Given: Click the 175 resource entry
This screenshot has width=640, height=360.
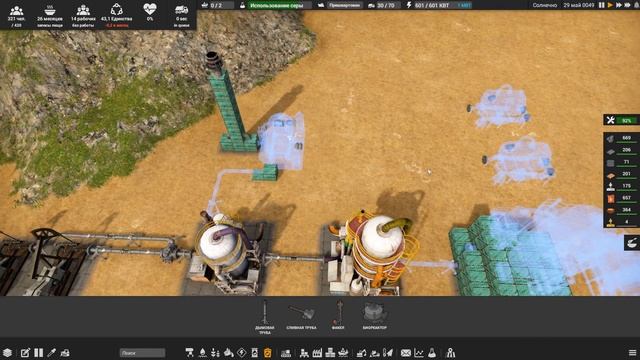Looking at the screenshot, I should (x=621, y=187).
